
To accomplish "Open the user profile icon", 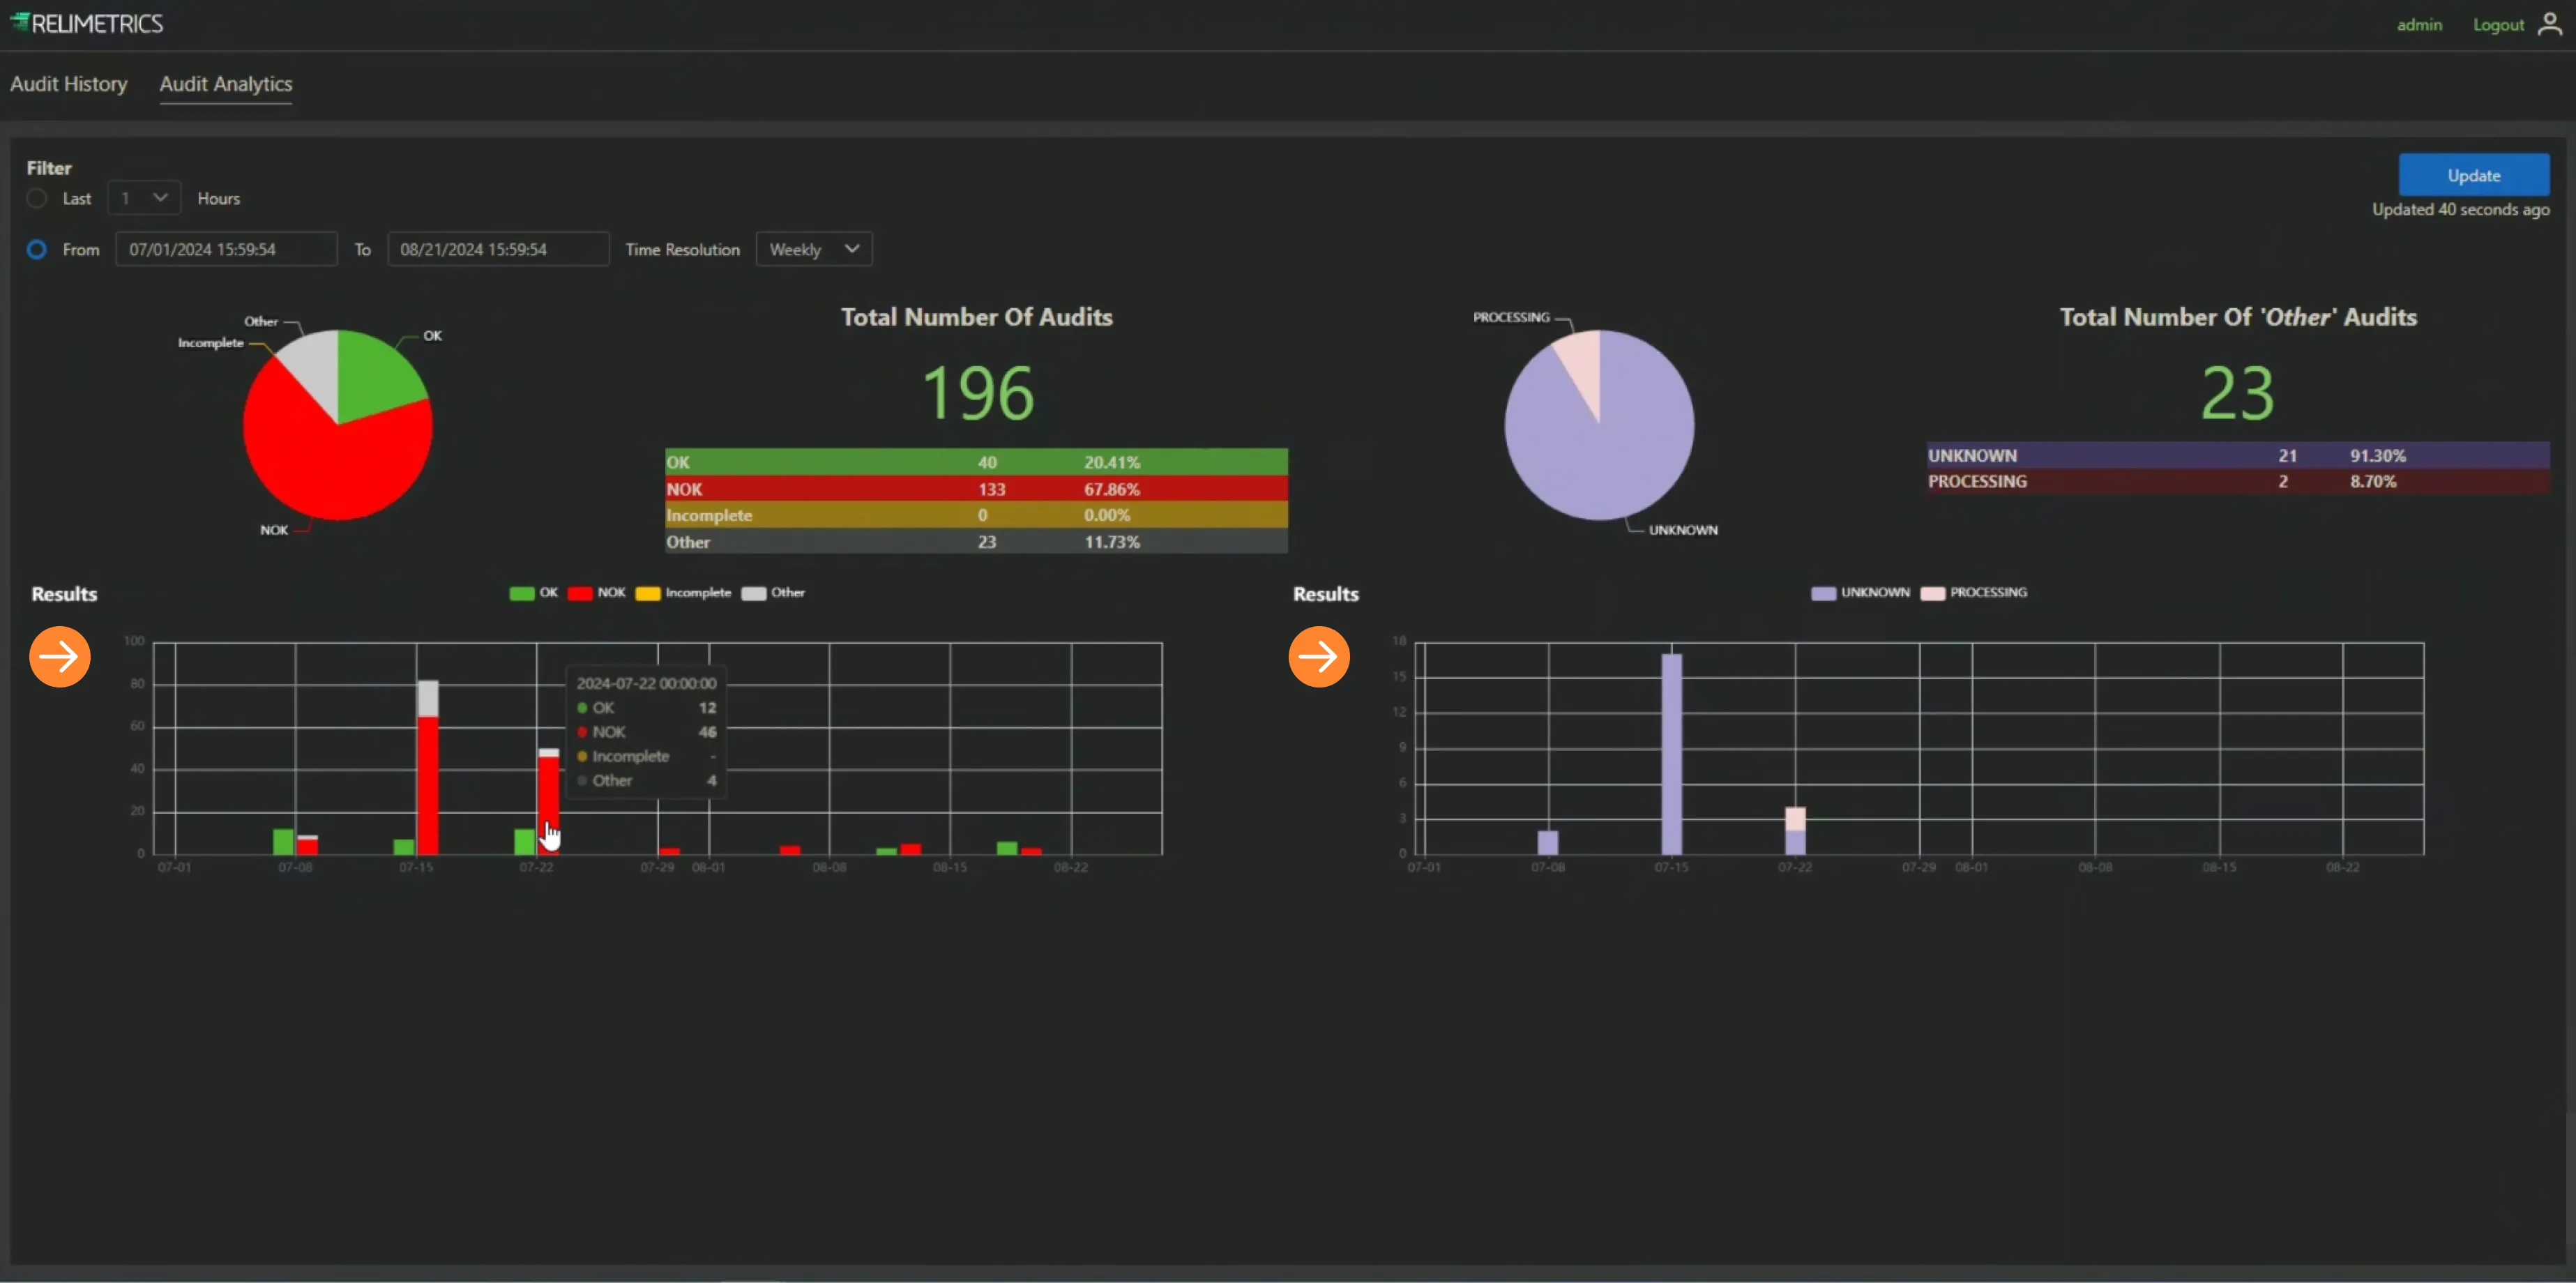I will [x=2550, y=24].
